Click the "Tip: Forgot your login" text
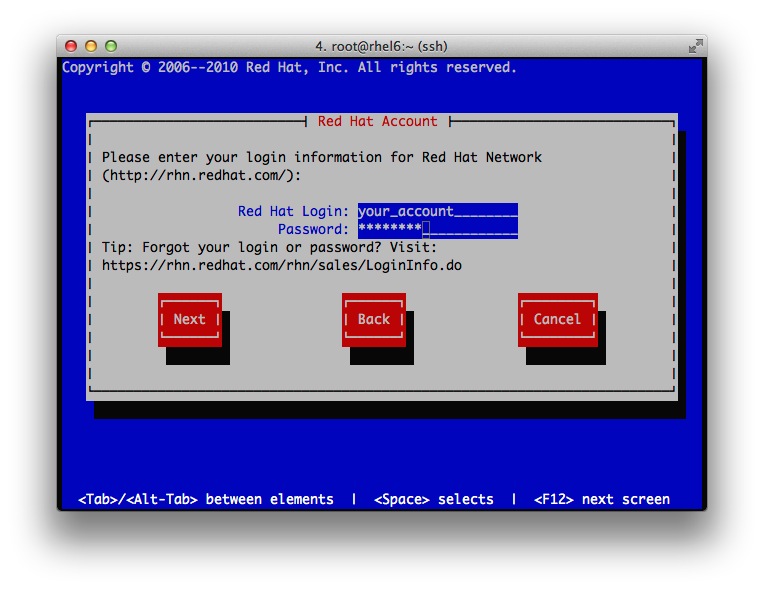764x590 pixels. [x=269, y=247]
